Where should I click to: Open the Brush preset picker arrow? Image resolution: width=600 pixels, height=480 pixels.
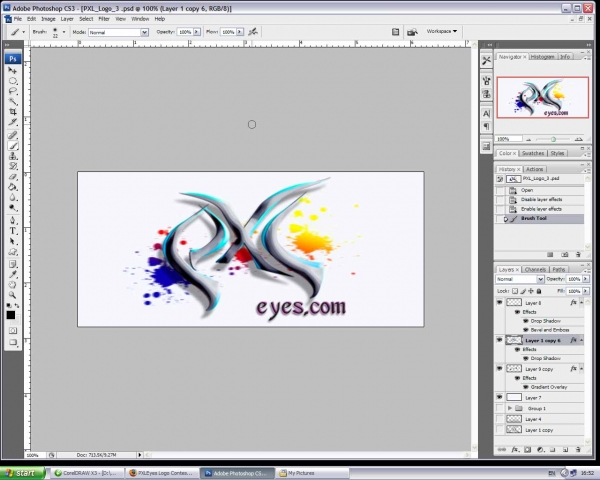pos(64,32)
